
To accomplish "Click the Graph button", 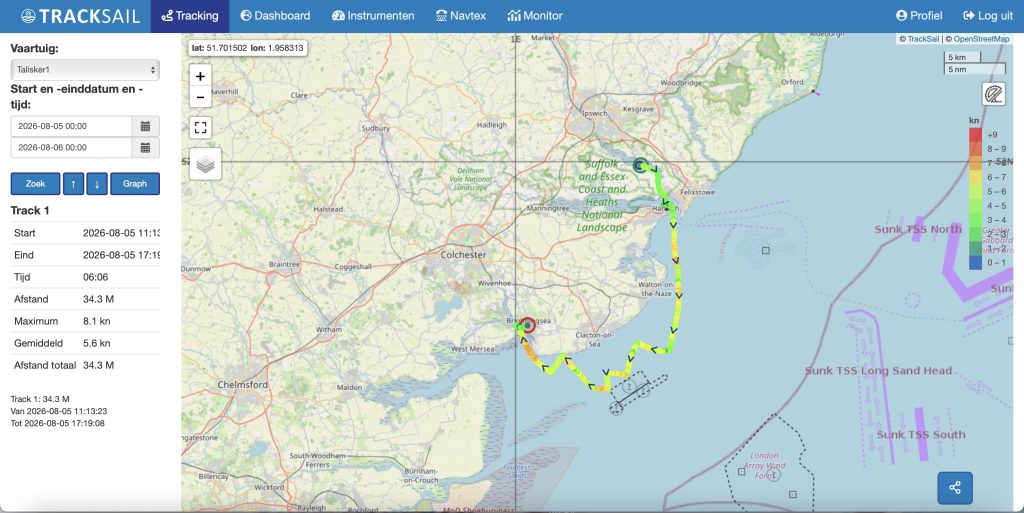I will click(135, 183).
